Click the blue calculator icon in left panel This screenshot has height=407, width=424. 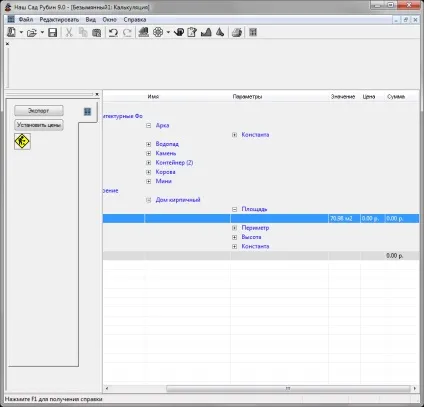point(87,111)
